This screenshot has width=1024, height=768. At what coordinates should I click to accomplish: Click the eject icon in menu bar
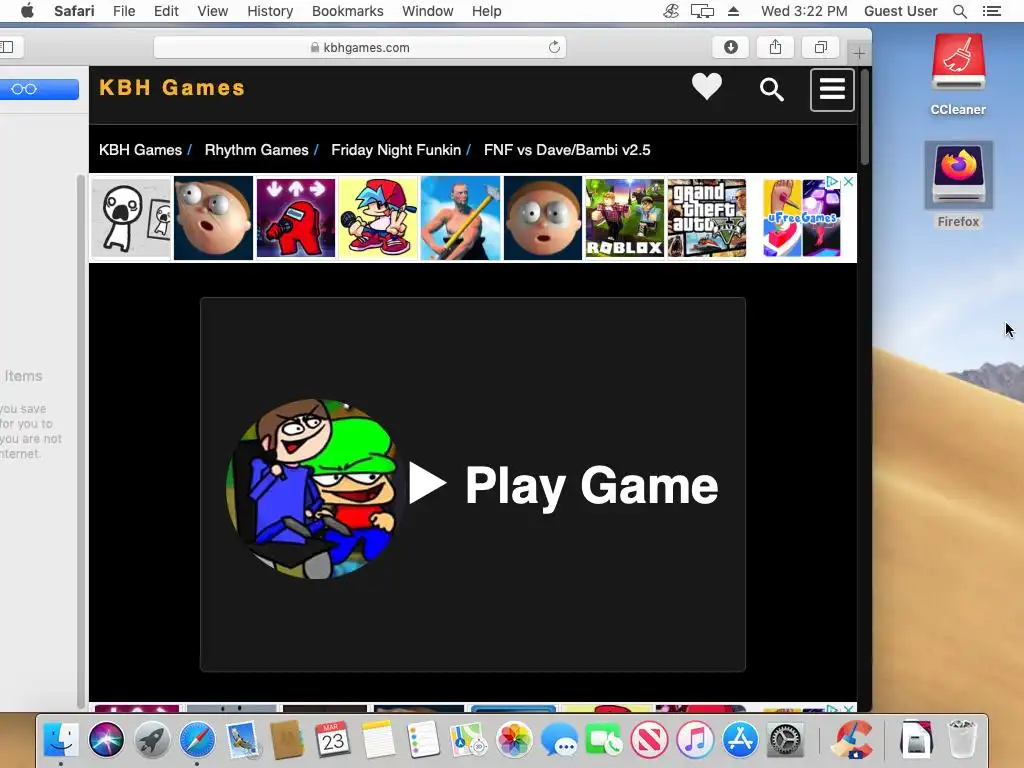coord(733,11)
